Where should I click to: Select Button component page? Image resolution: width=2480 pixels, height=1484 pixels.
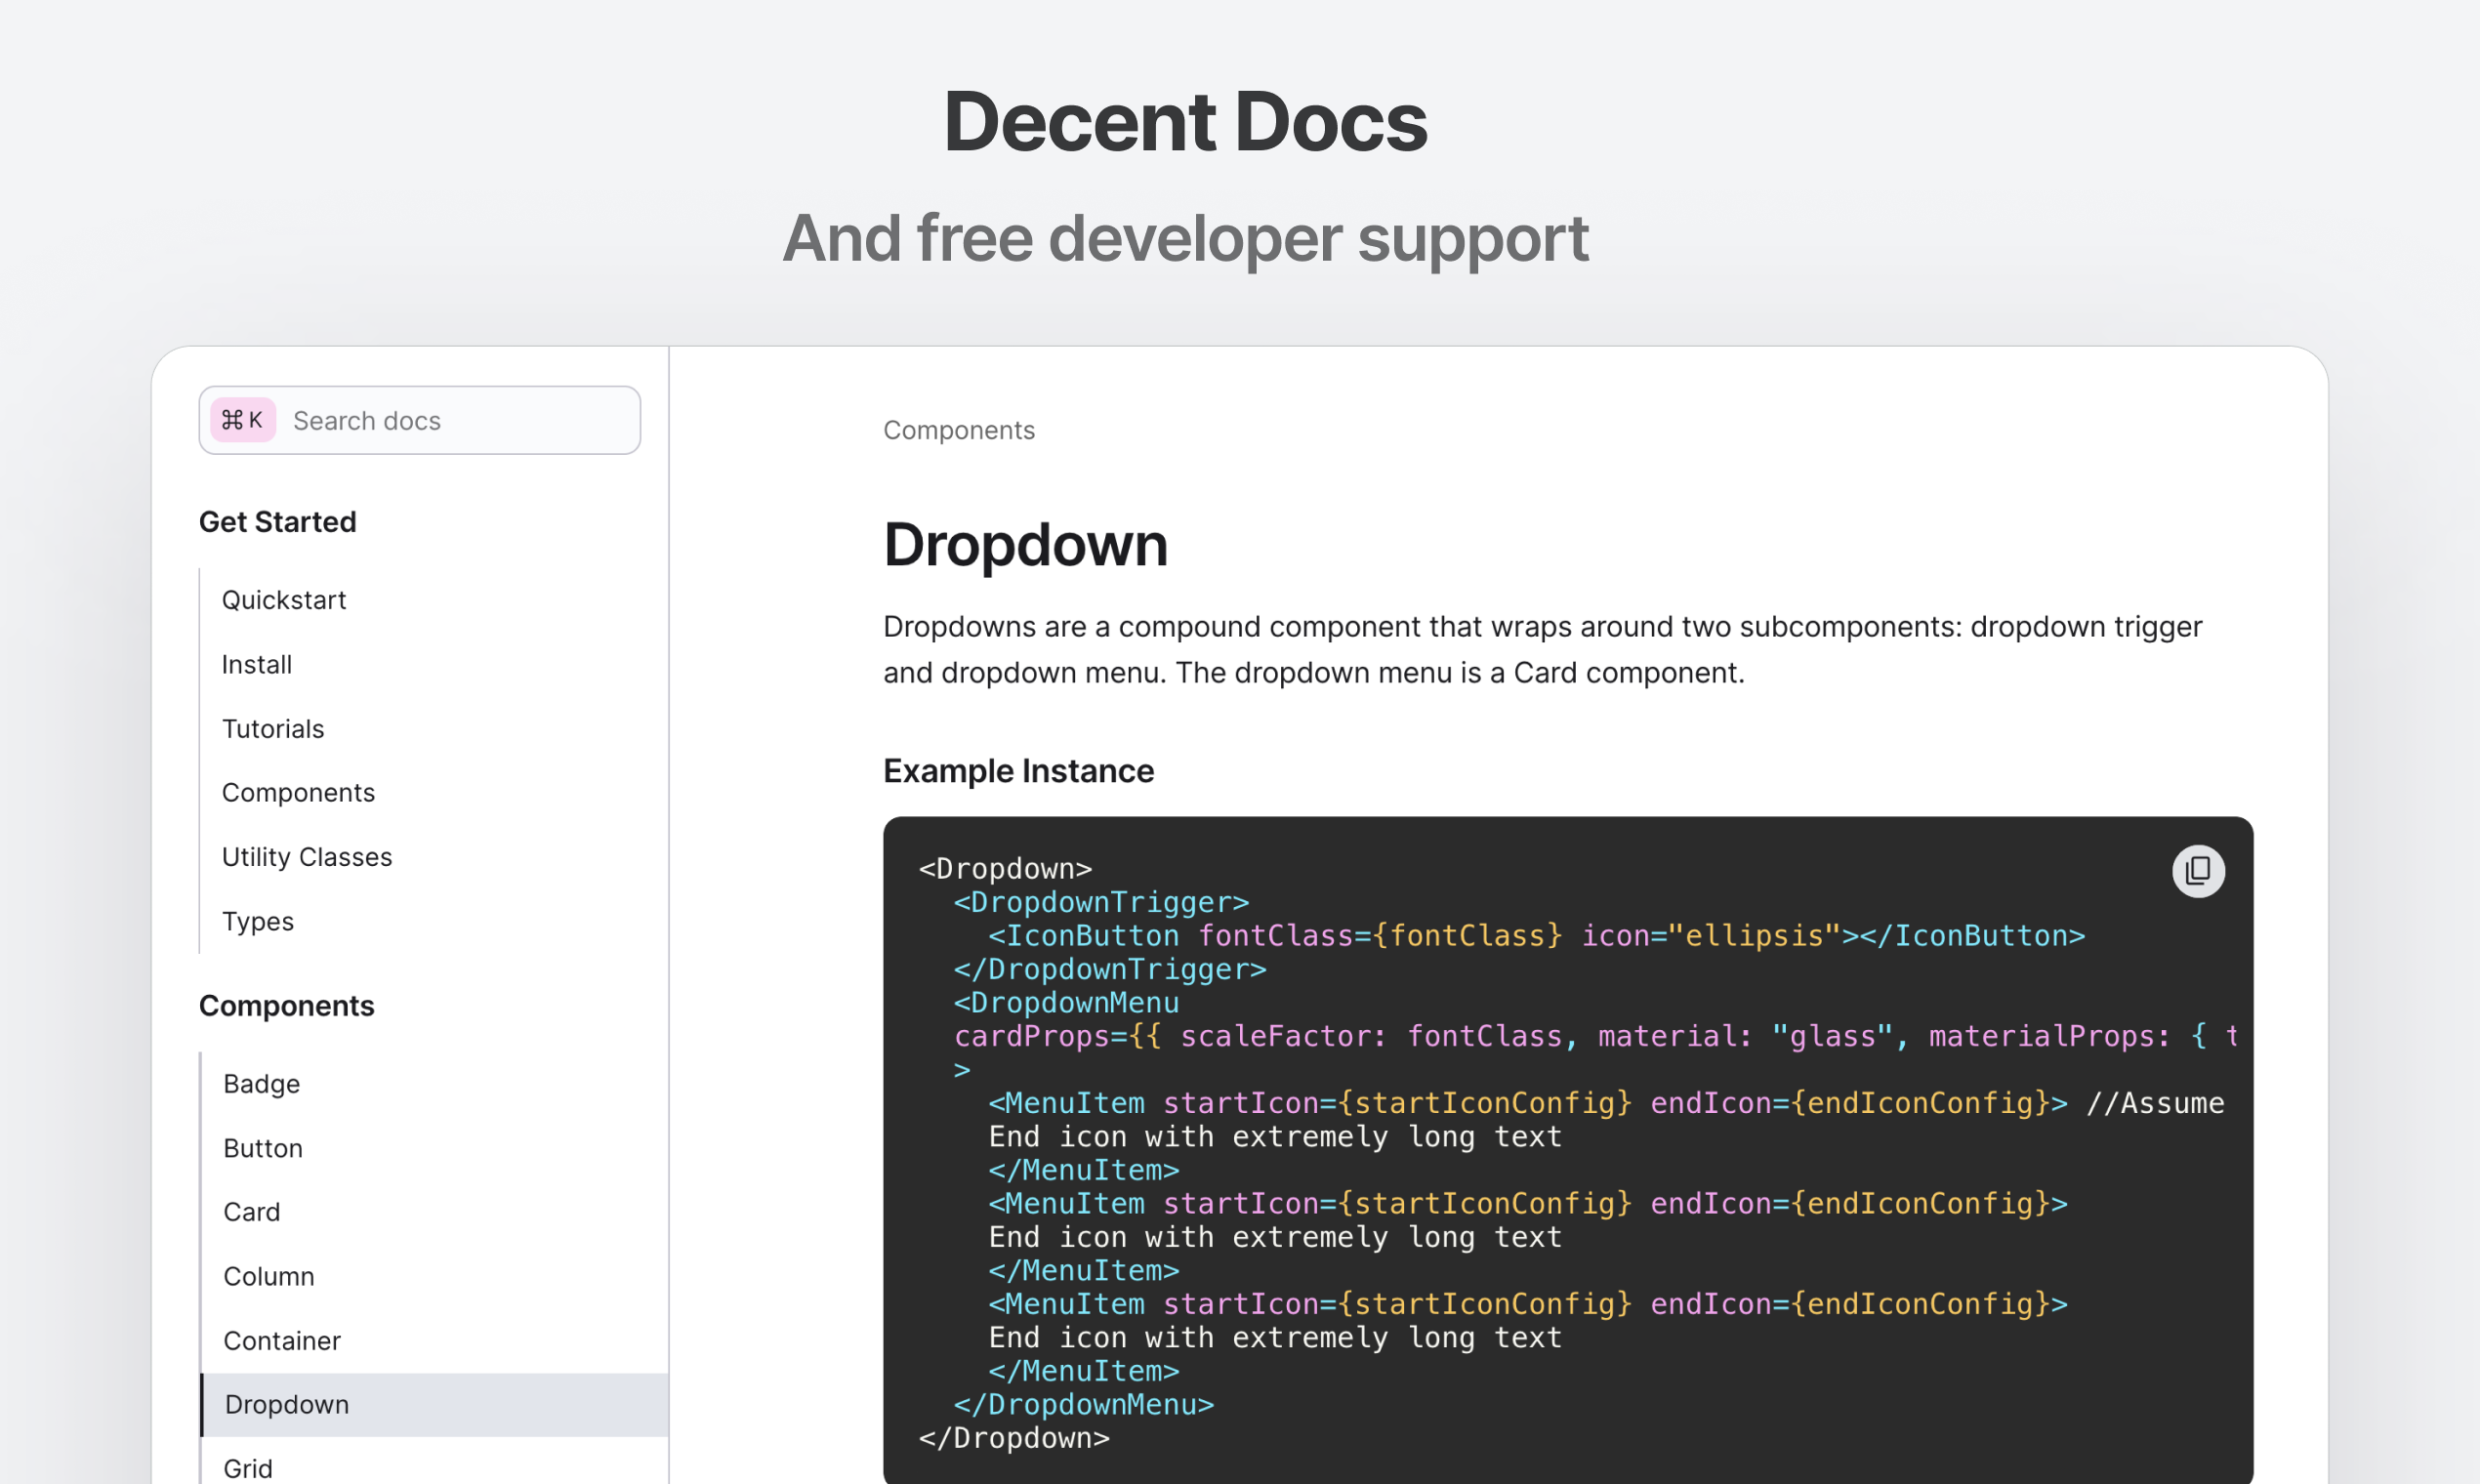point(263,1148)
